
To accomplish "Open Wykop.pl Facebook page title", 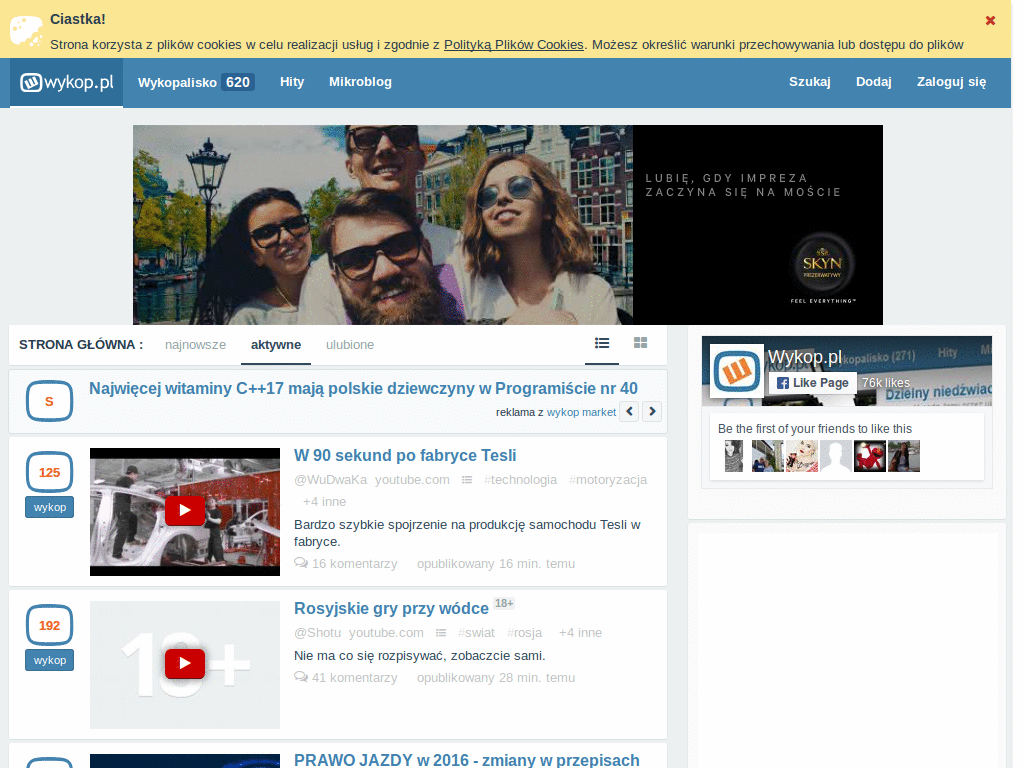I will pyautogui.click(x=805, y=357).
